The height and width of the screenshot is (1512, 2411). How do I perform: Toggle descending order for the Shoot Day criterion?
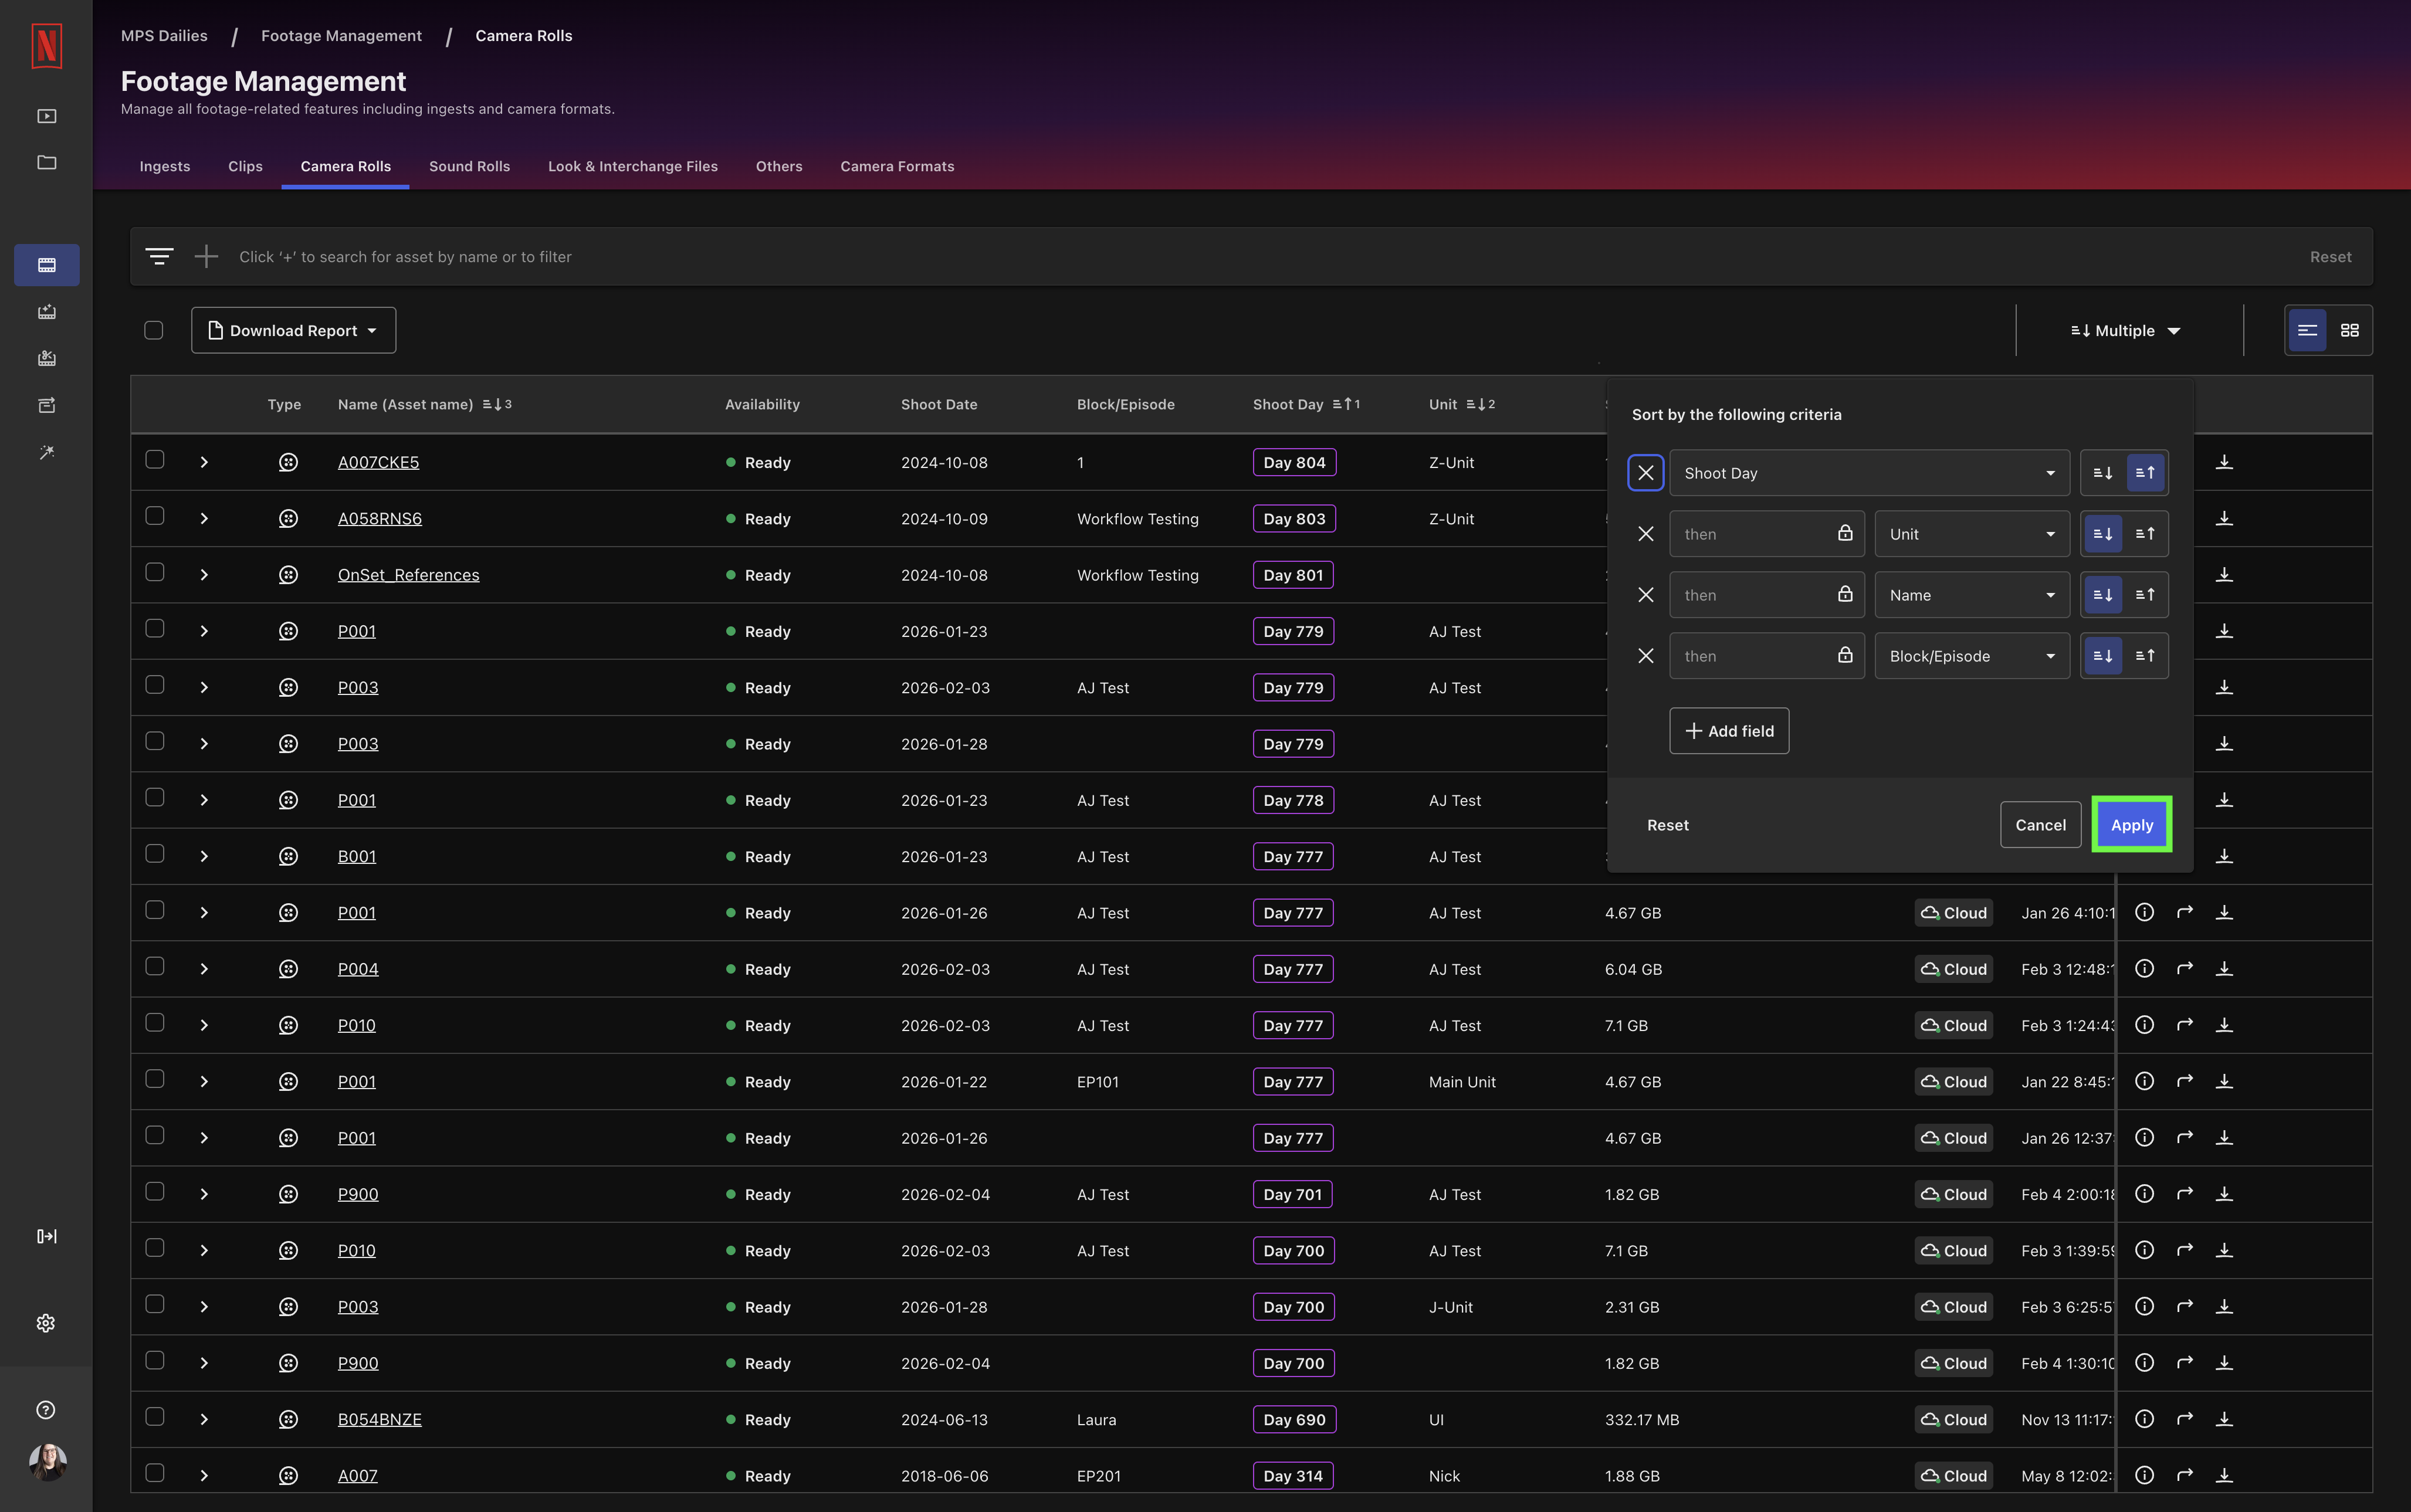tap(2103, 472)
